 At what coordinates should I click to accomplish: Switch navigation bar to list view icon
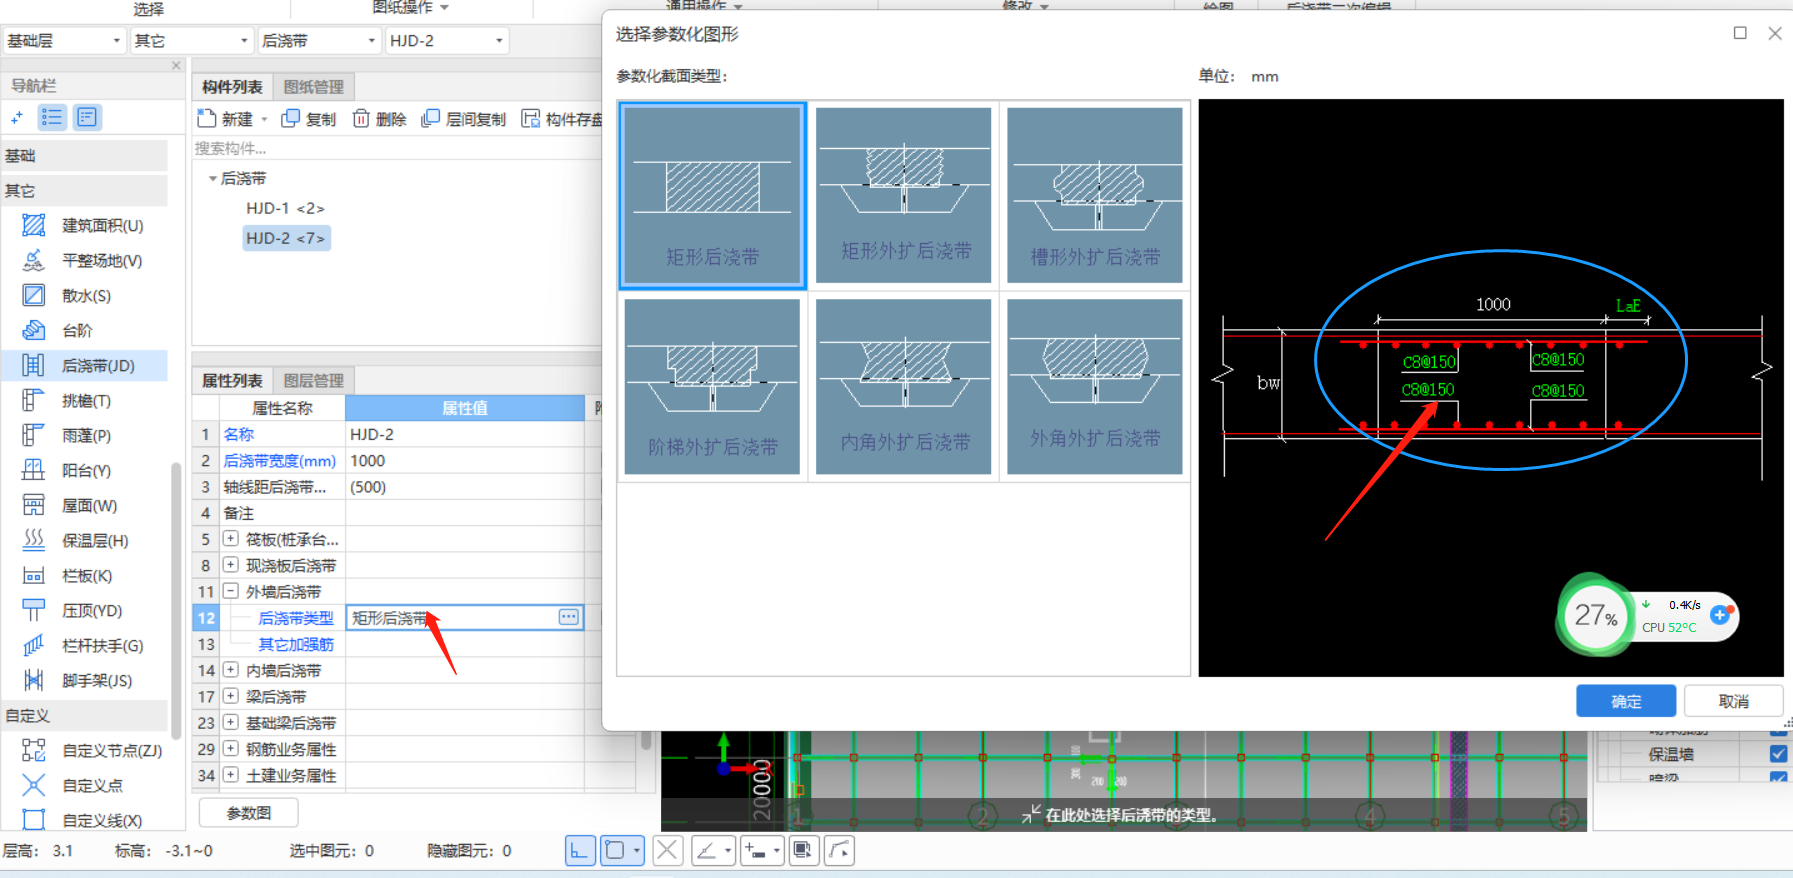pyautogui.click(x=52, y=118)
